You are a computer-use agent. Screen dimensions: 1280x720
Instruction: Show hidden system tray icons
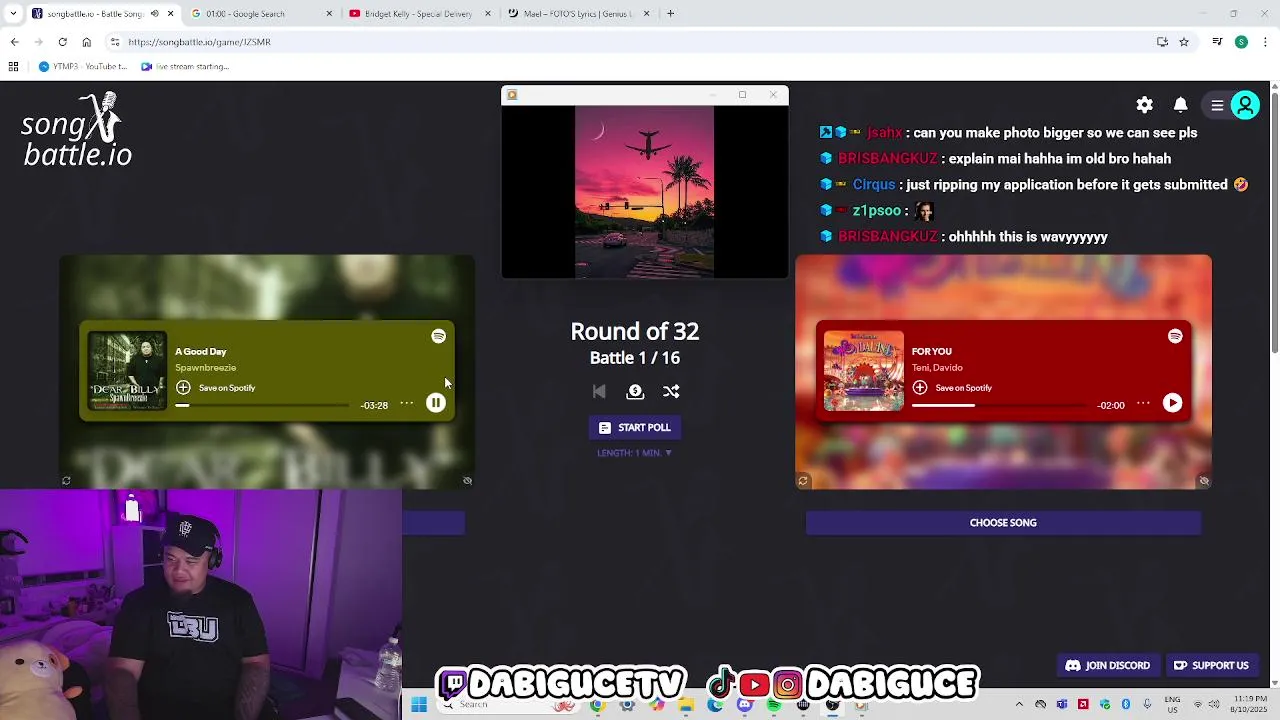[1019, 704]
